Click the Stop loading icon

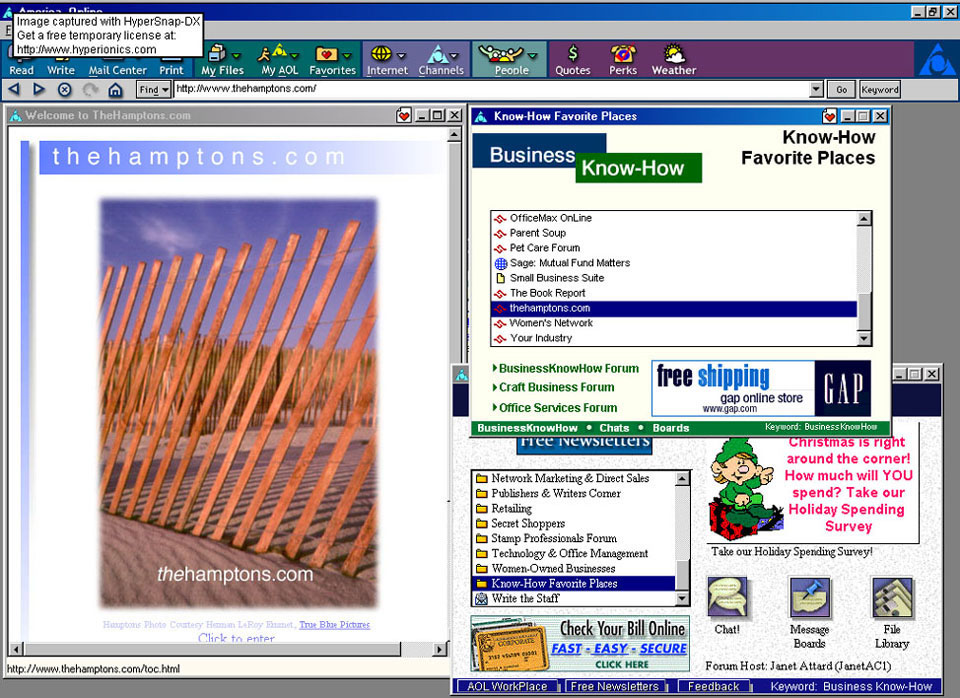coord(65,90)
